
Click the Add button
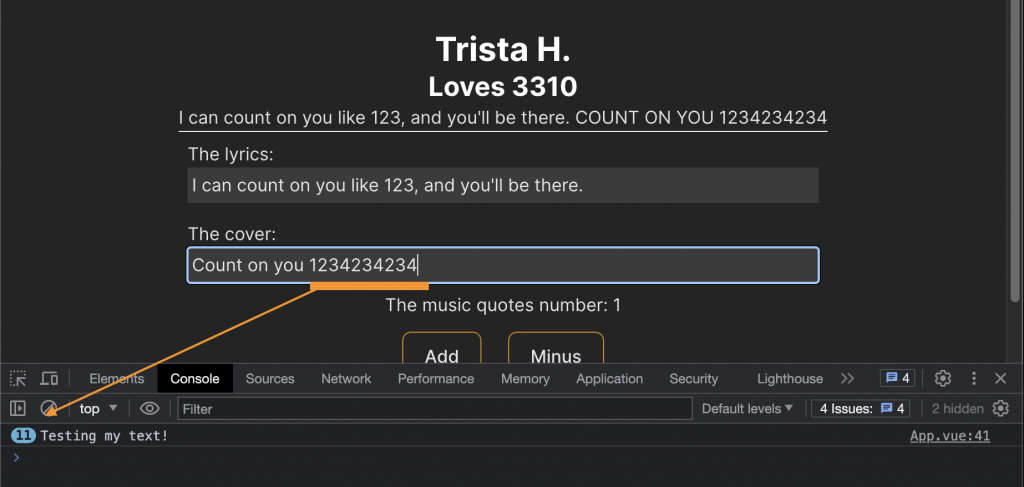[442, 354]
